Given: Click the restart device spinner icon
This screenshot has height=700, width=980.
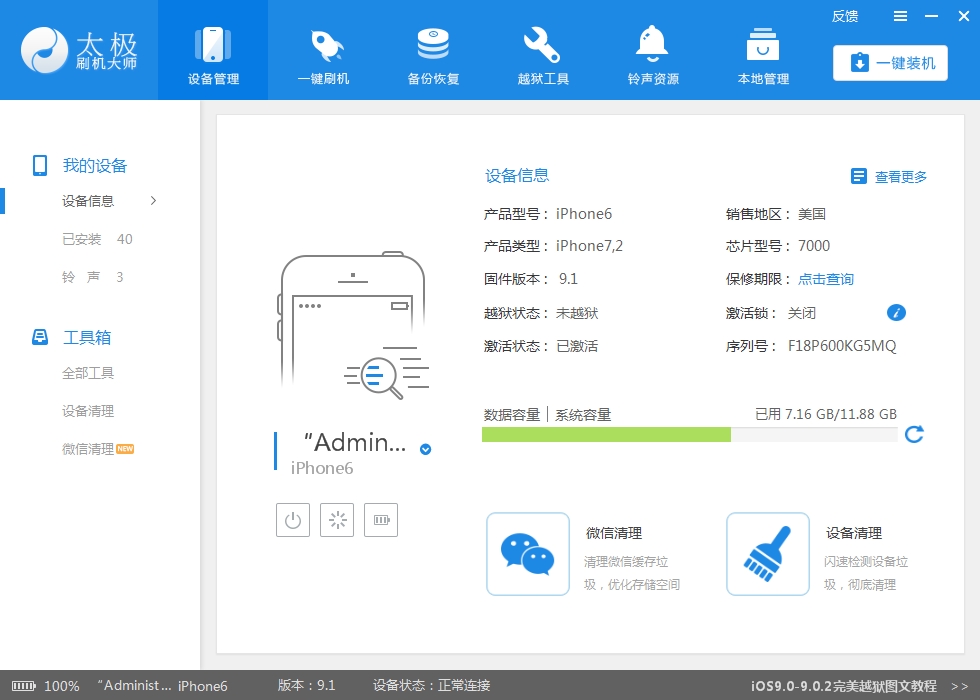Looking at the screenshot, I should (336, 519).
